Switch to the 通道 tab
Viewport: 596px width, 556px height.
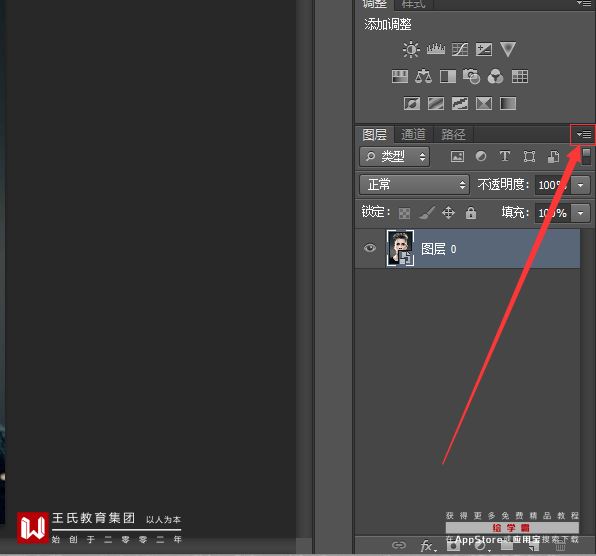(414, 135)
